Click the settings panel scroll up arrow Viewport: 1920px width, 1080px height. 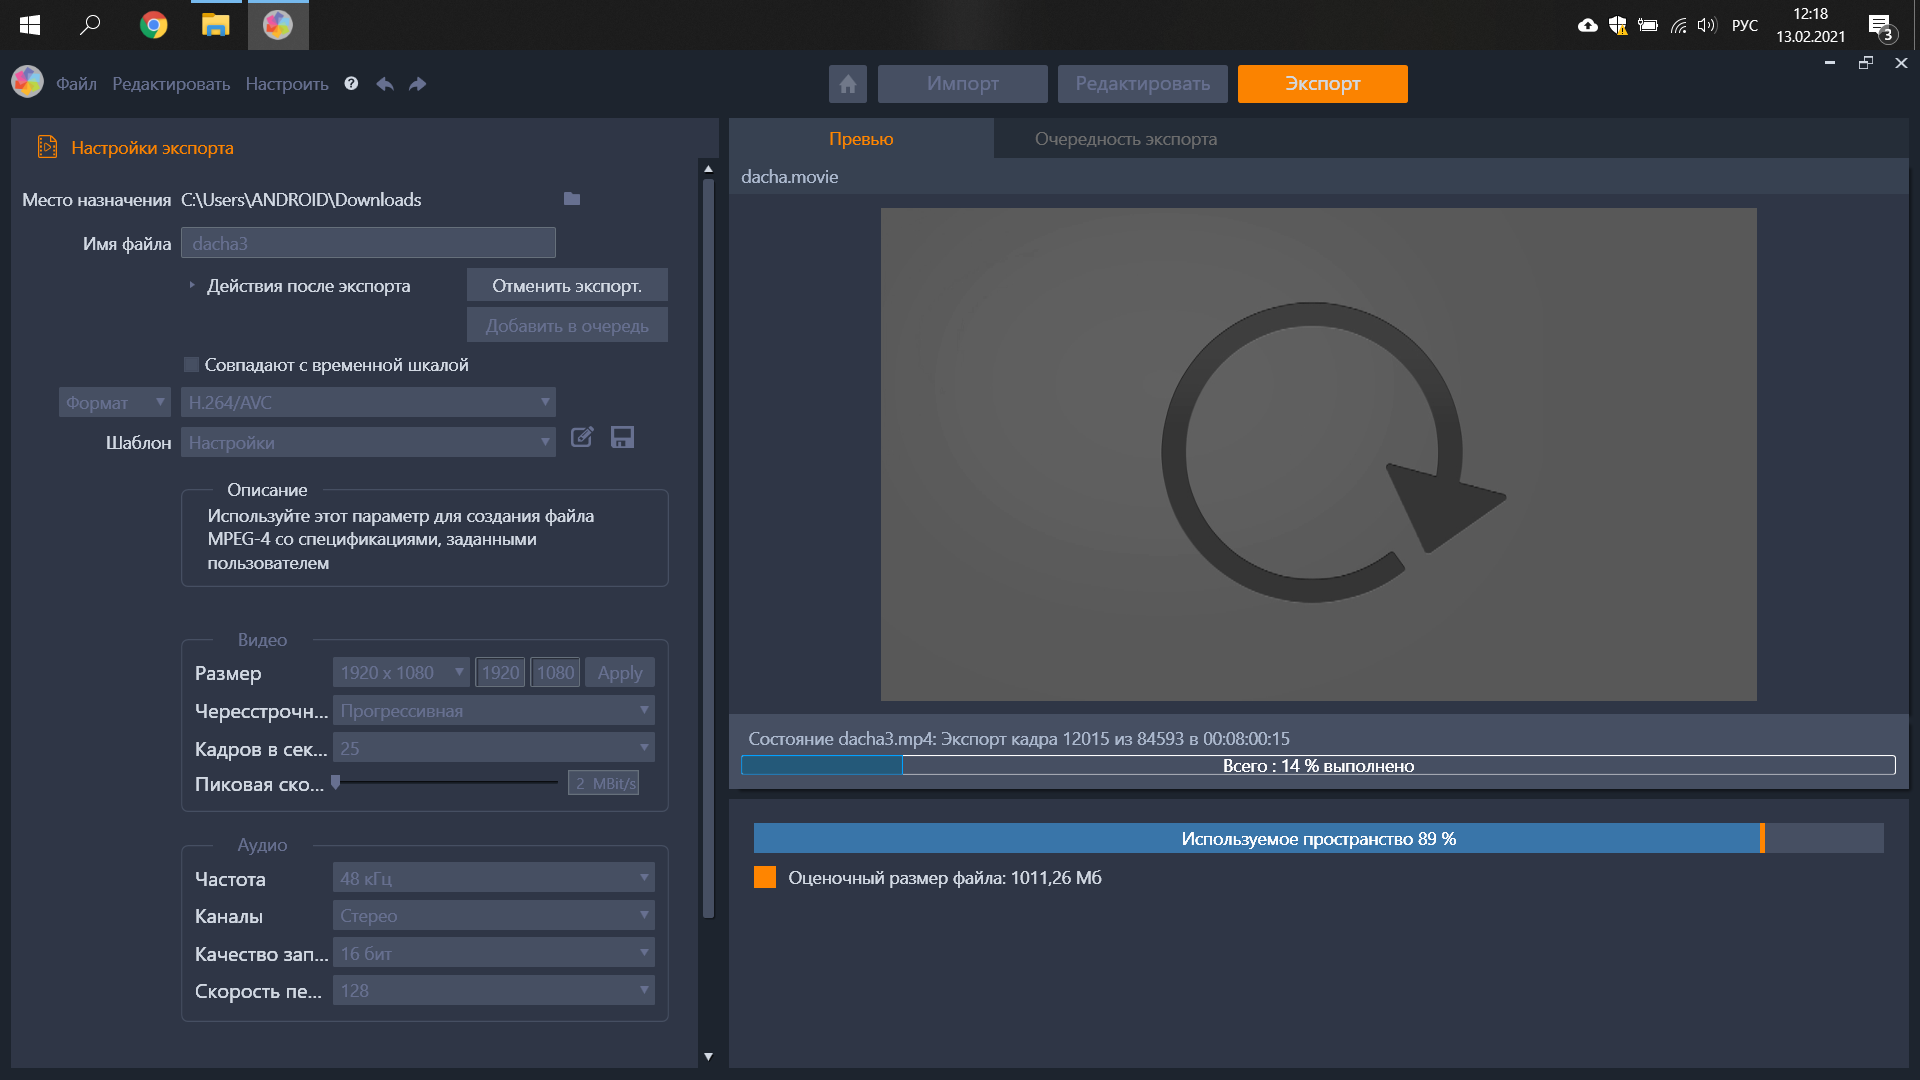click(708, 168)
